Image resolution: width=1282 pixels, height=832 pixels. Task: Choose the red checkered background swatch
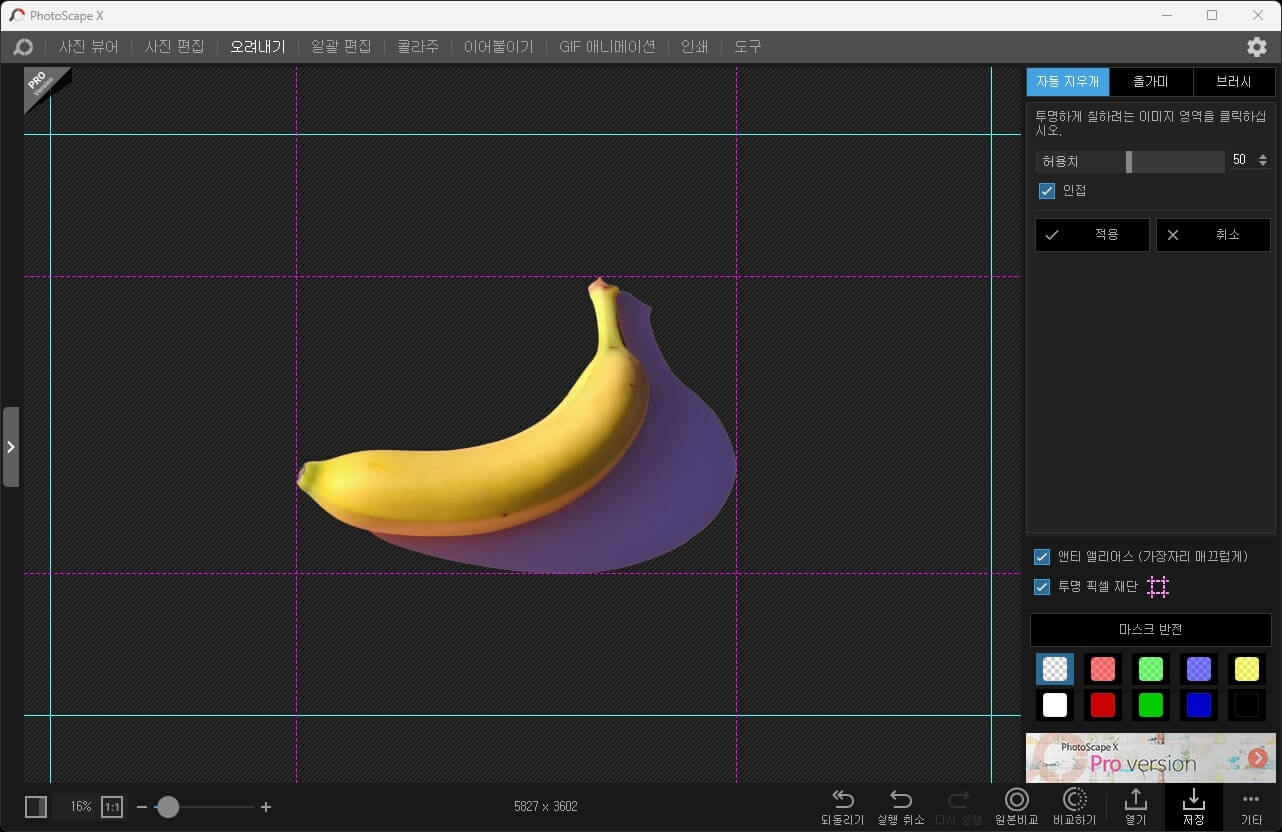pos(1102,668)
